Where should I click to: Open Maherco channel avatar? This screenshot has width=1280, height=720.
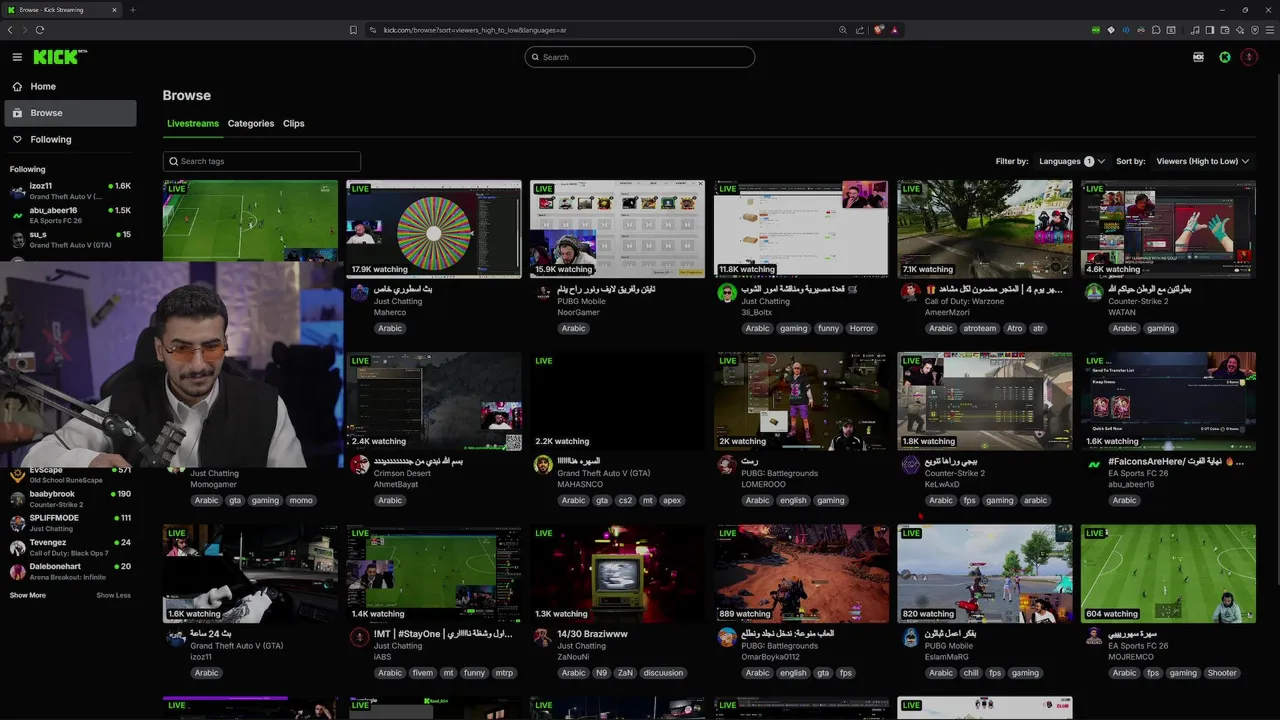[360, 293]
